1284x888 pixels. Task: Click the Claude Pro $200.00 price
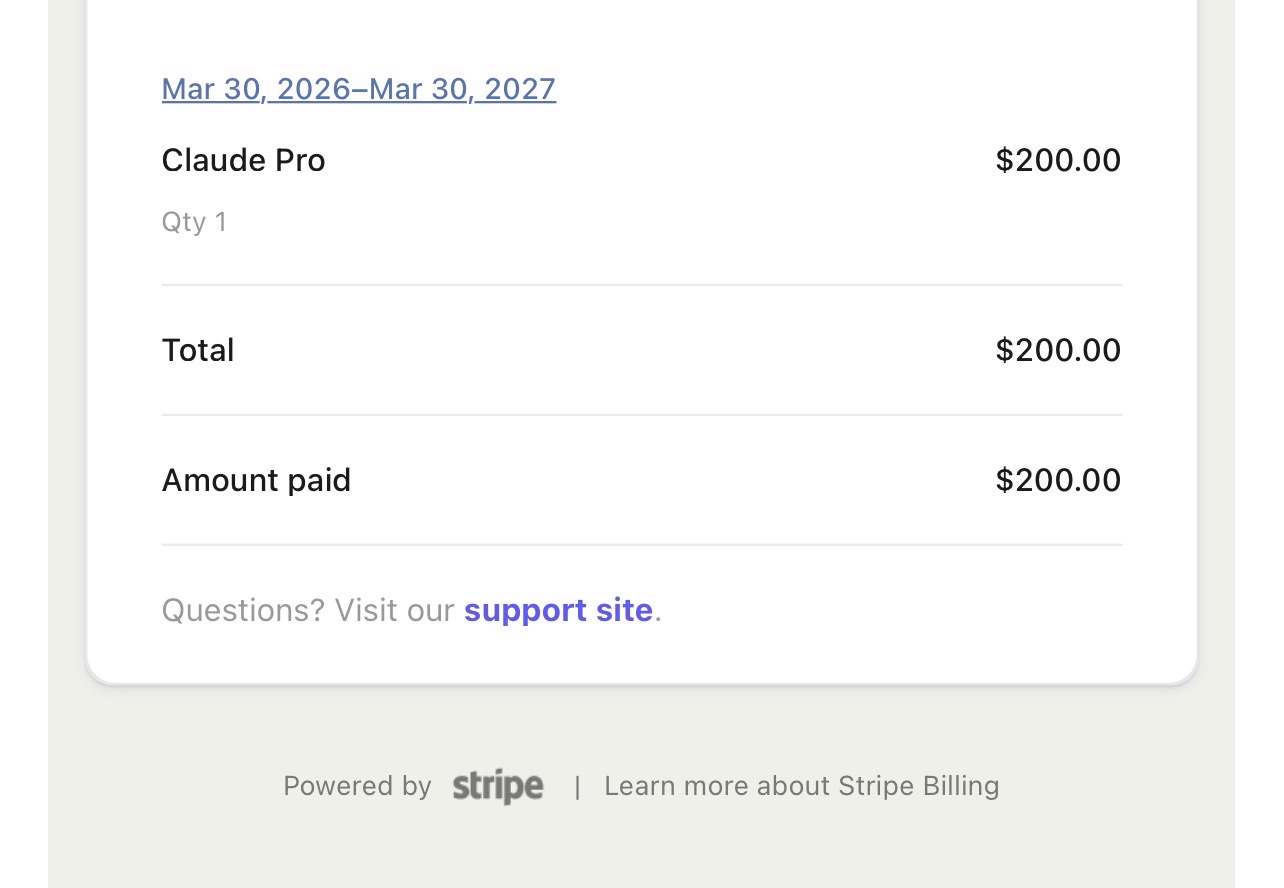tap(1057, 160)
